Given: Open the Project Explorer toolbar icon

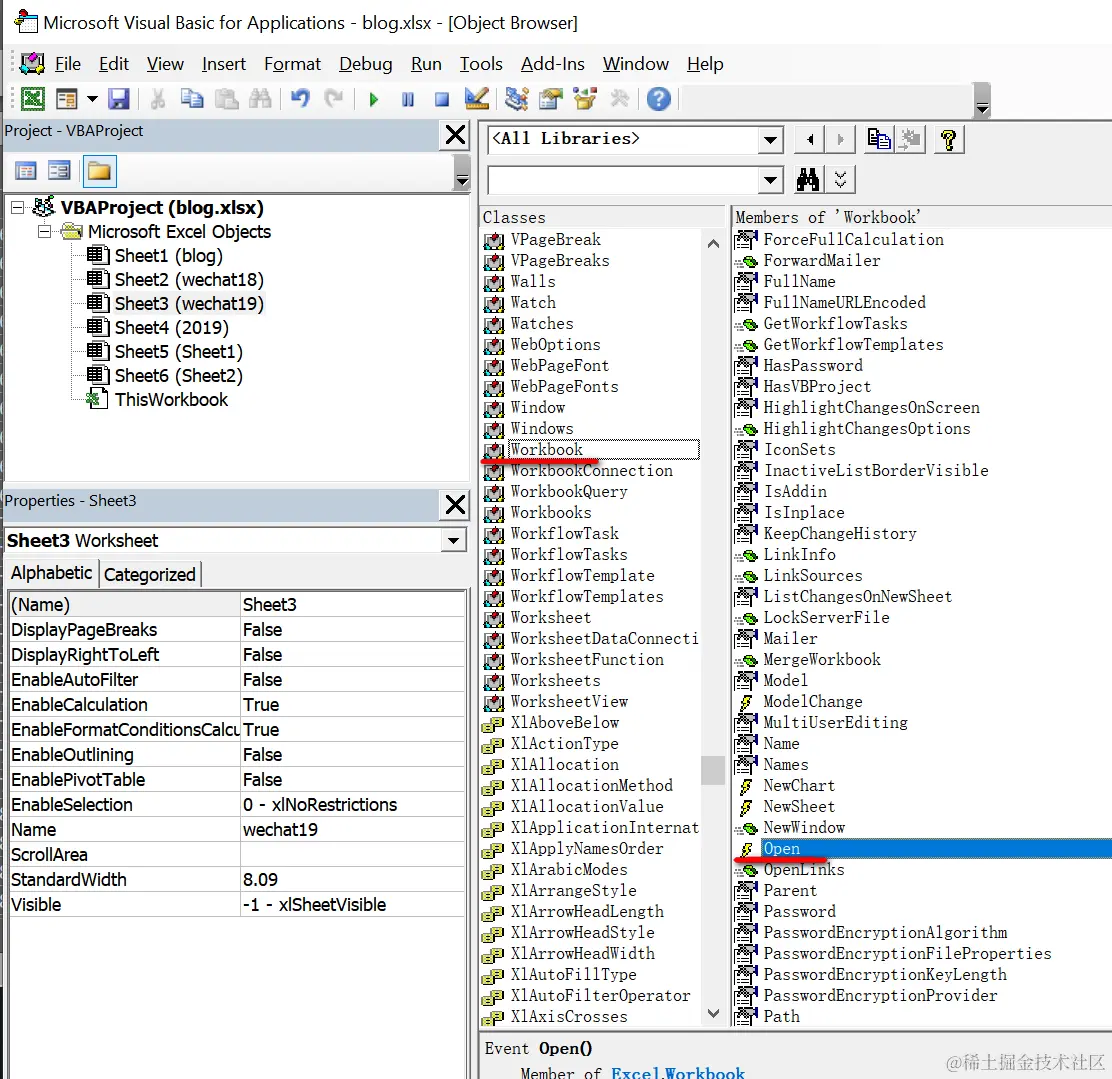Looking at the screenshot, I should (x=517, y=99).
